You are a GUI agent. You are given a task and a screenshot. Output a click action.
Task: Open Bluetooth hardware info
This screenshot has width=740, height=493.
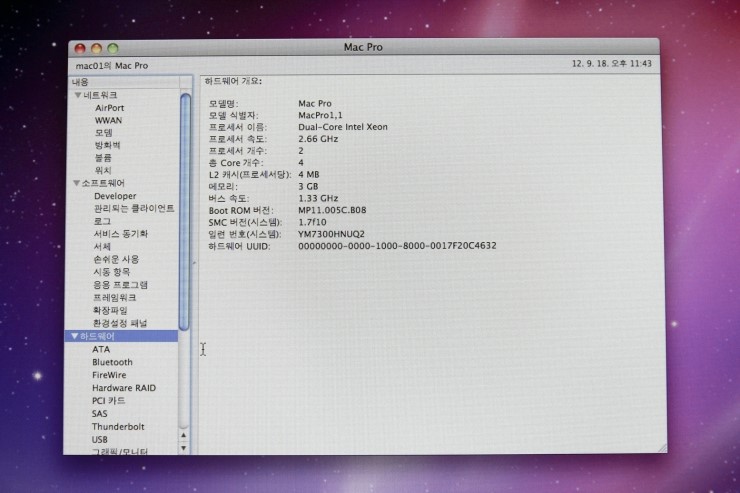click(x=112, y=363)
